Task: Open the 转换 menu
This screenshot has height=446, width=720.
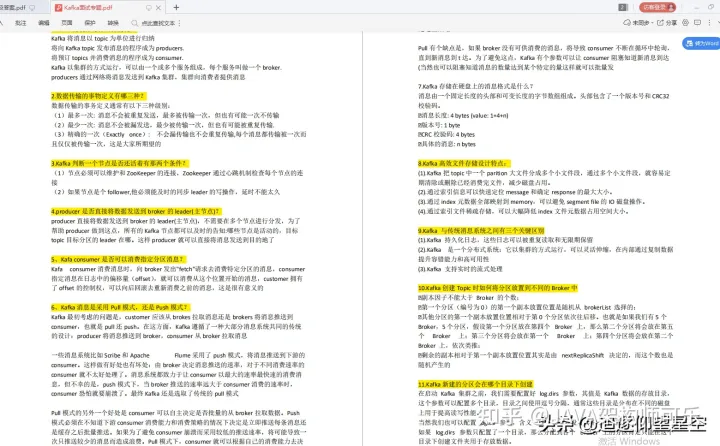Action: pos(113,23)
